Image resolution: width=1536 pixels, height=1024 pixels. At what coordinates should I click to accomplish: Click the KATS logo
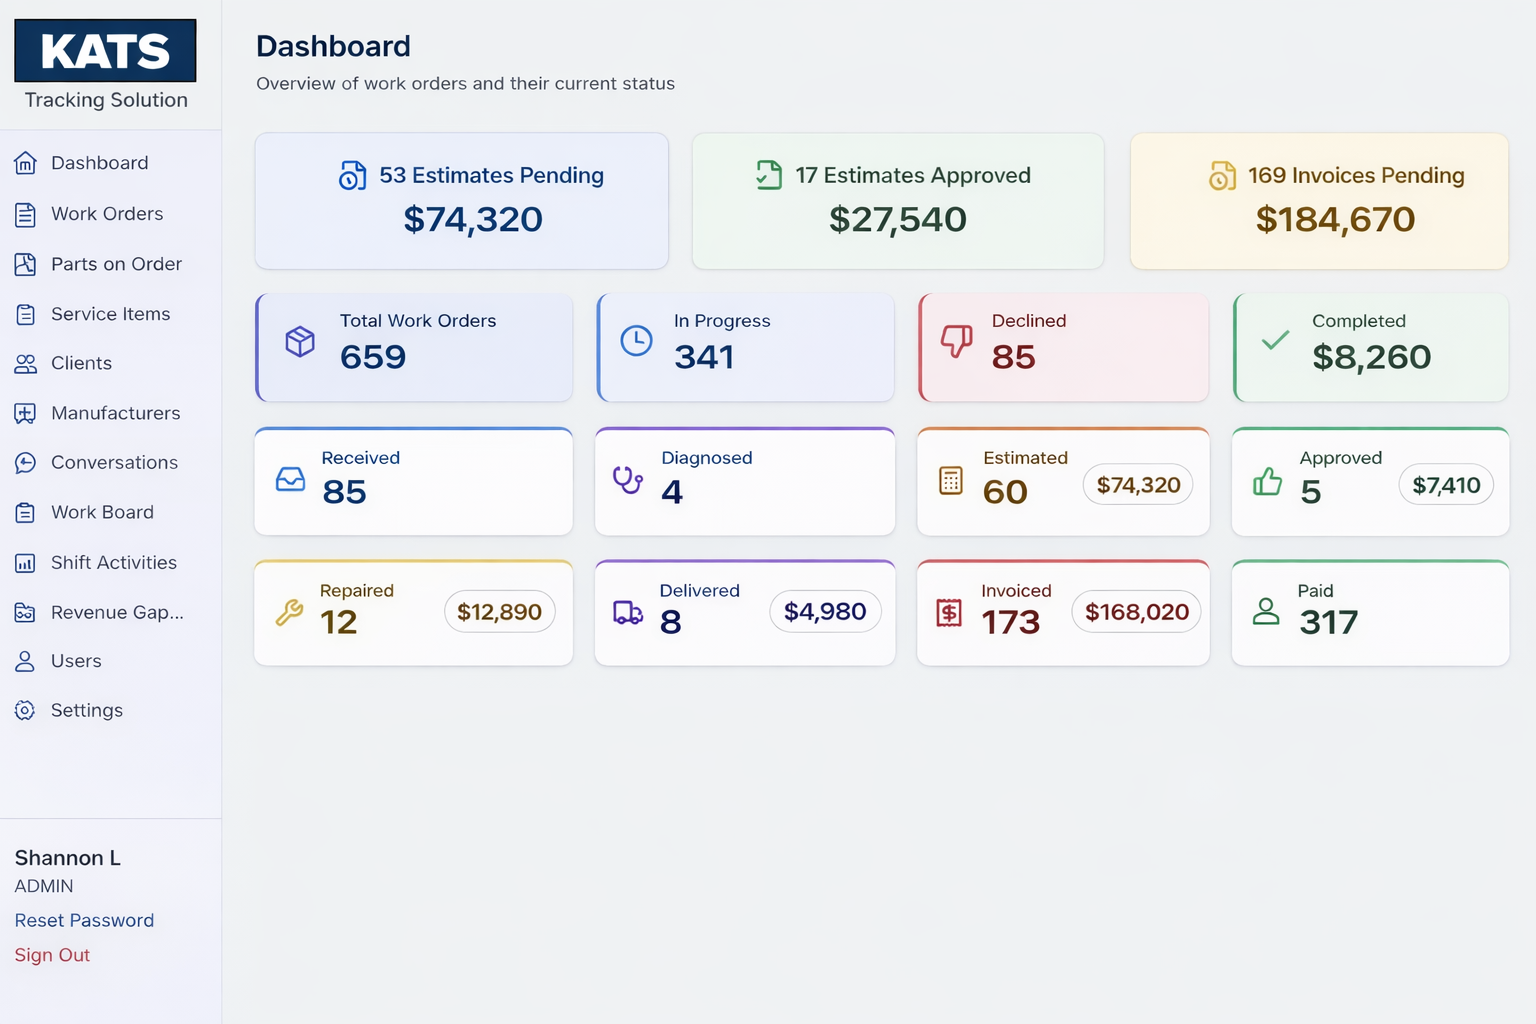pyautogui.click(x=105, y=49)
